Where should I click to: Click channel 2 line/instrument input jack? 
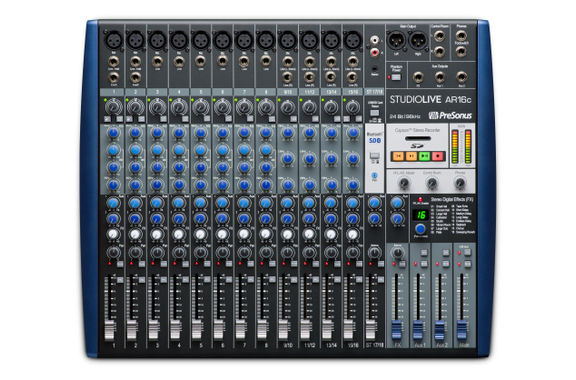[x=136, y=61]
